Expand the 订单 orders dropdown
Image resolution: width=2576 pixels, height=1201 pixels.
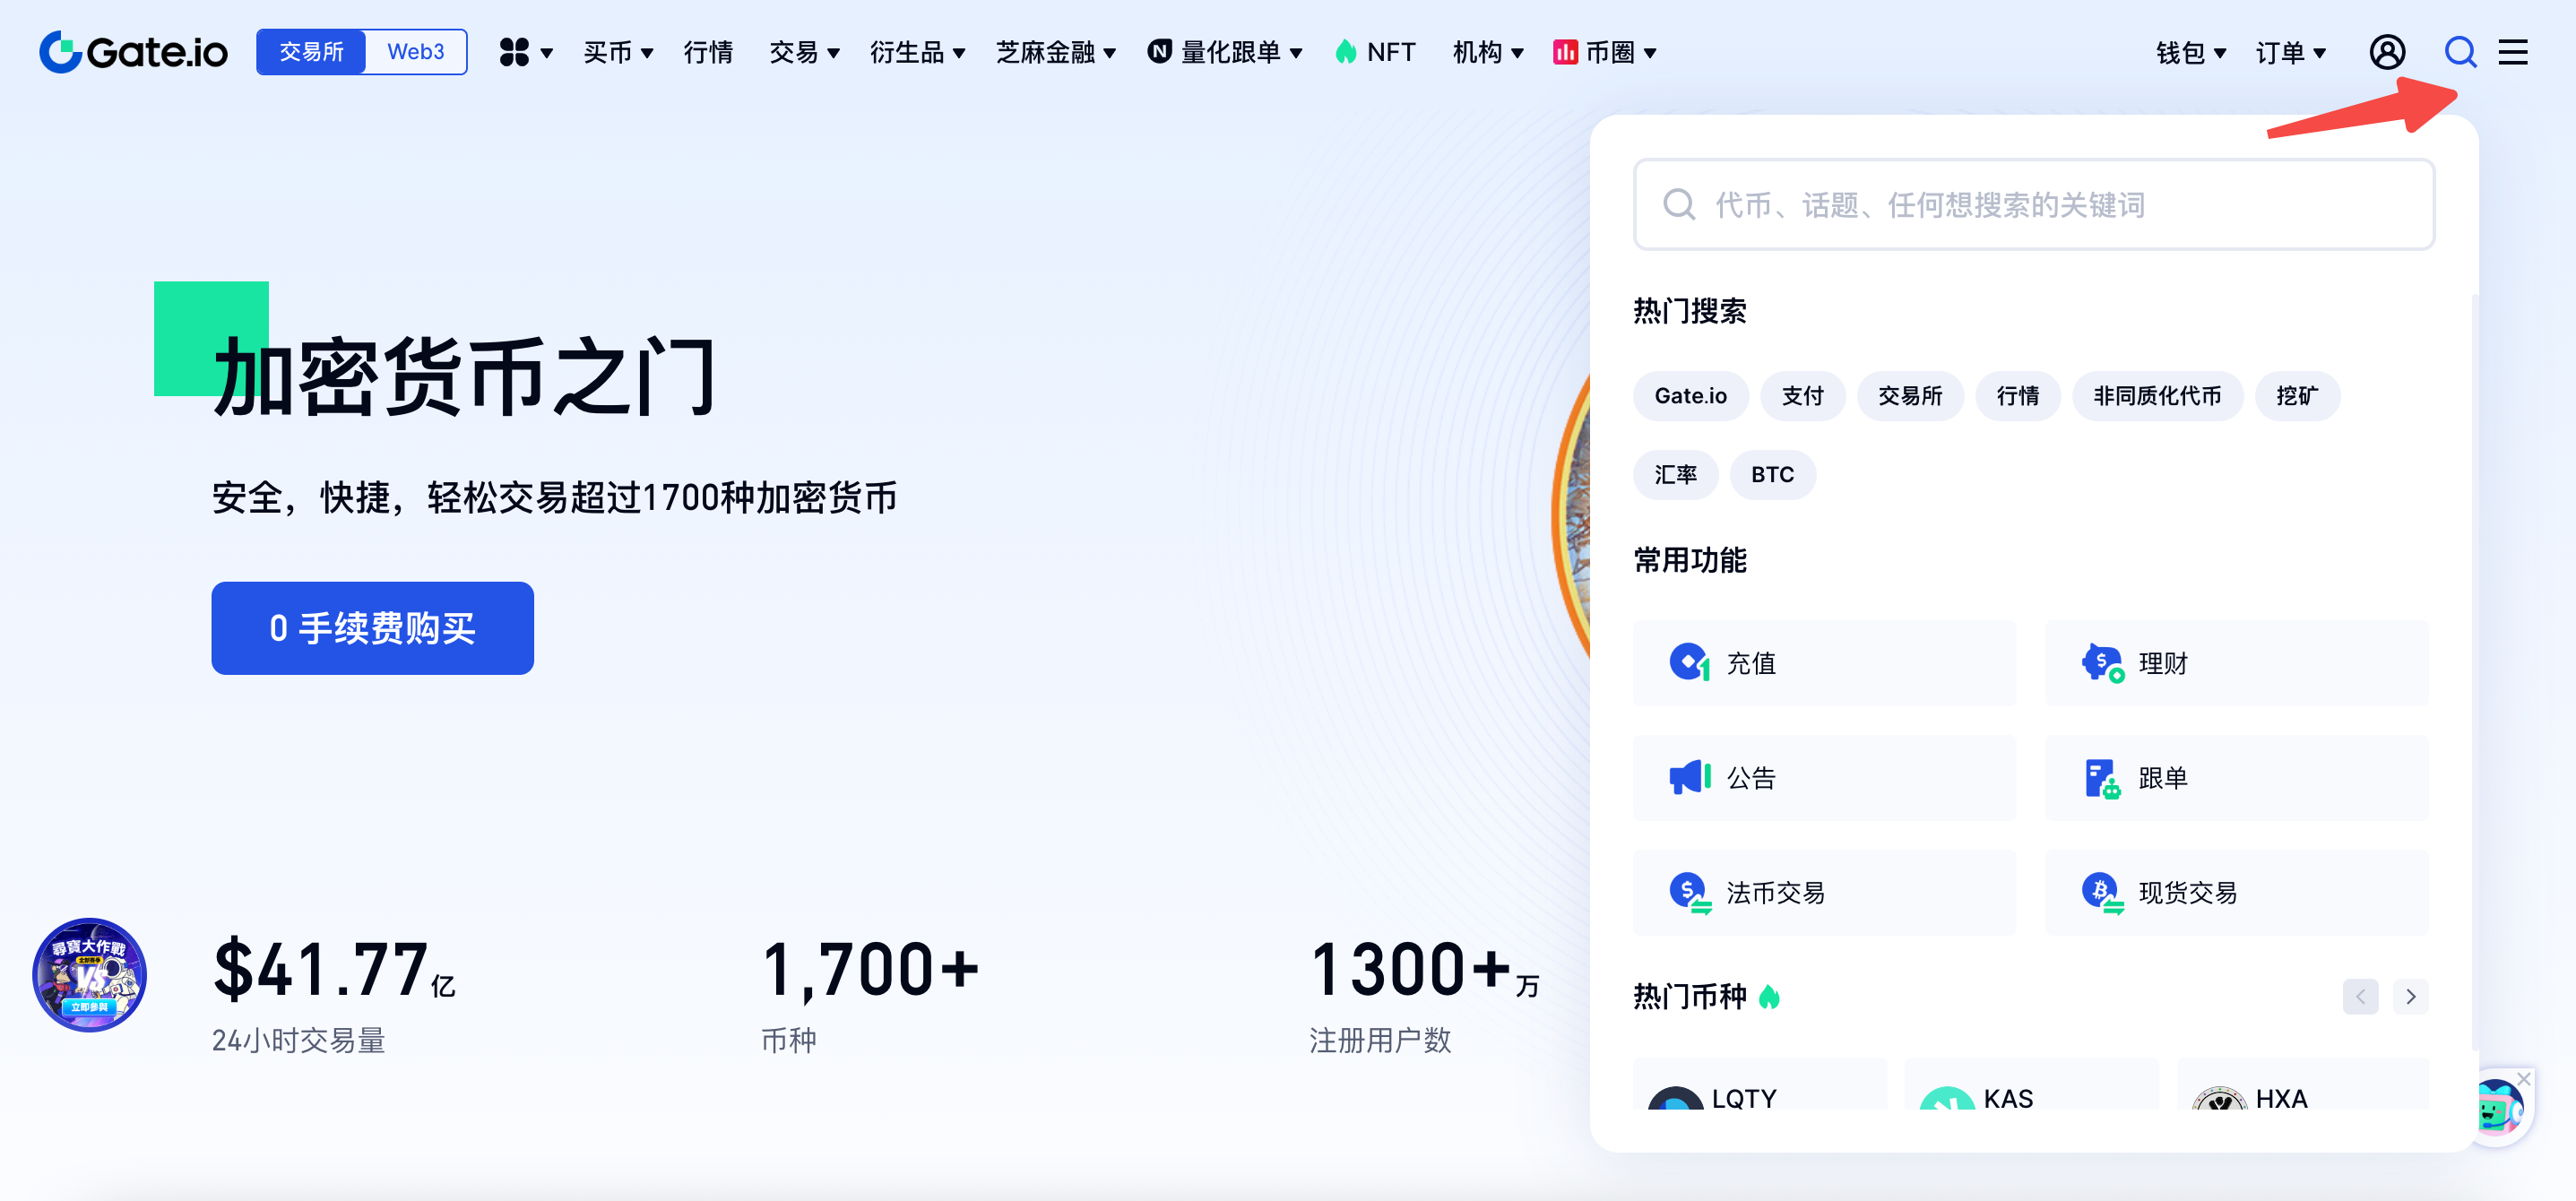(x=2290, y=52)
